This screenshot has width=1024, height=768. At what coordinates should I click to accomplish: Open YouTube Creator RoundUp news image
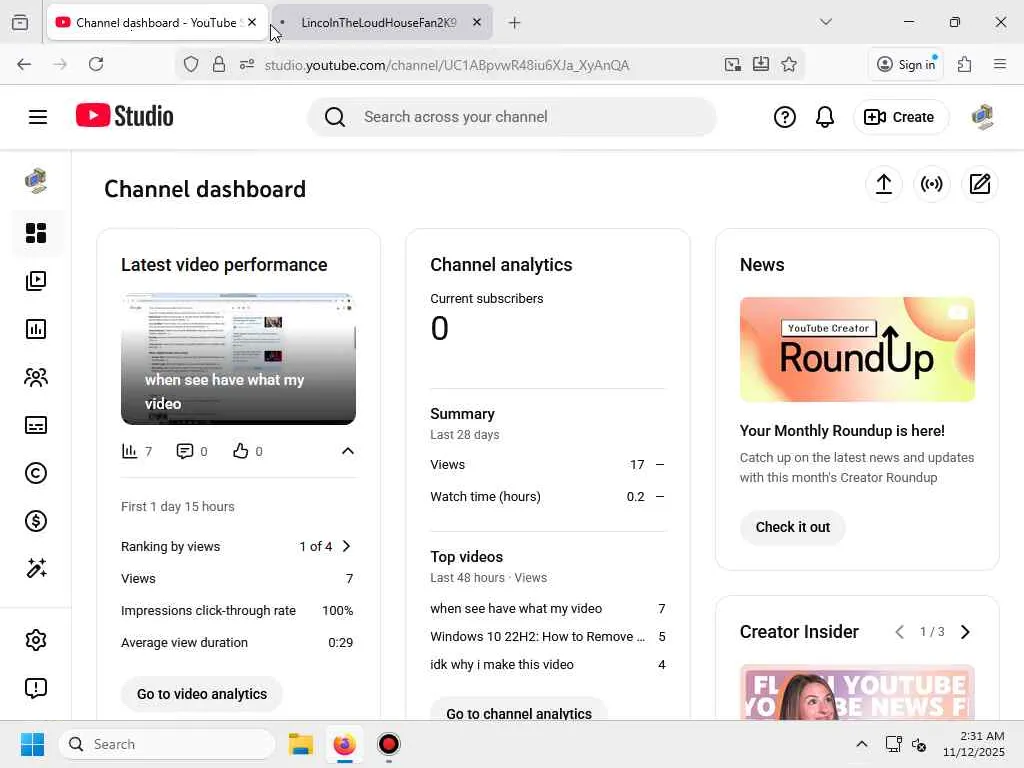click(x=857, y=349)
